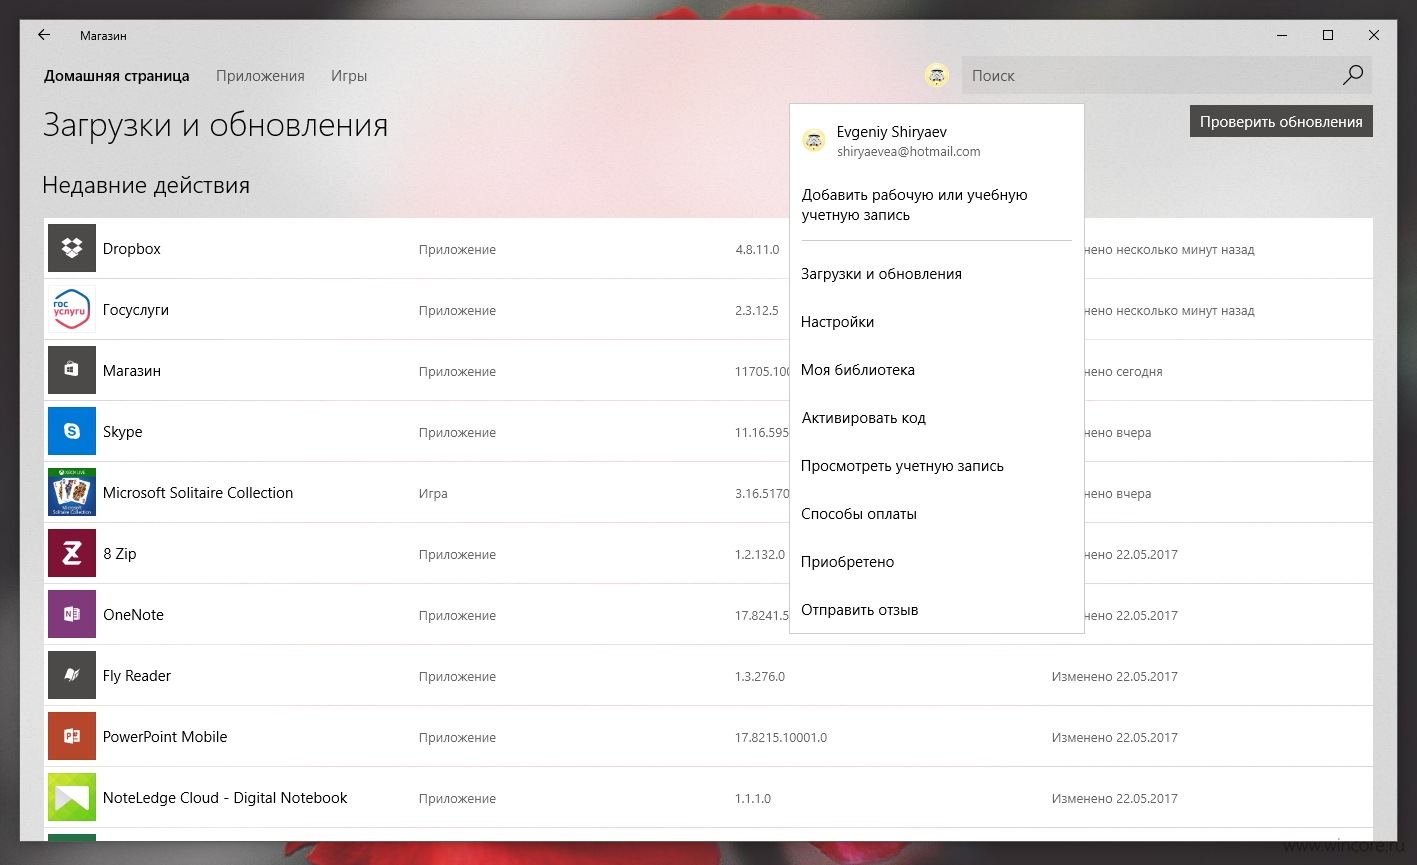The image size is (1417, 865).
Task: Click the OneNote app icon
Action: tap(72, 615)
